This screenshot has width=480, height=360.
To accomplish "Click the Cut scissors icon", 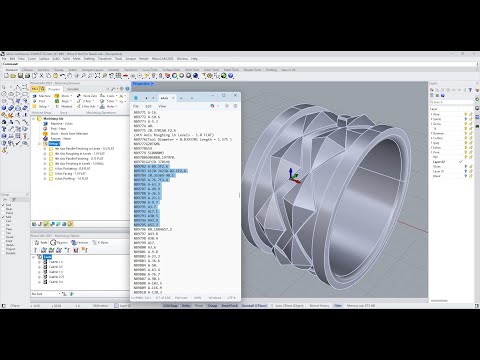I will (41, 76).
